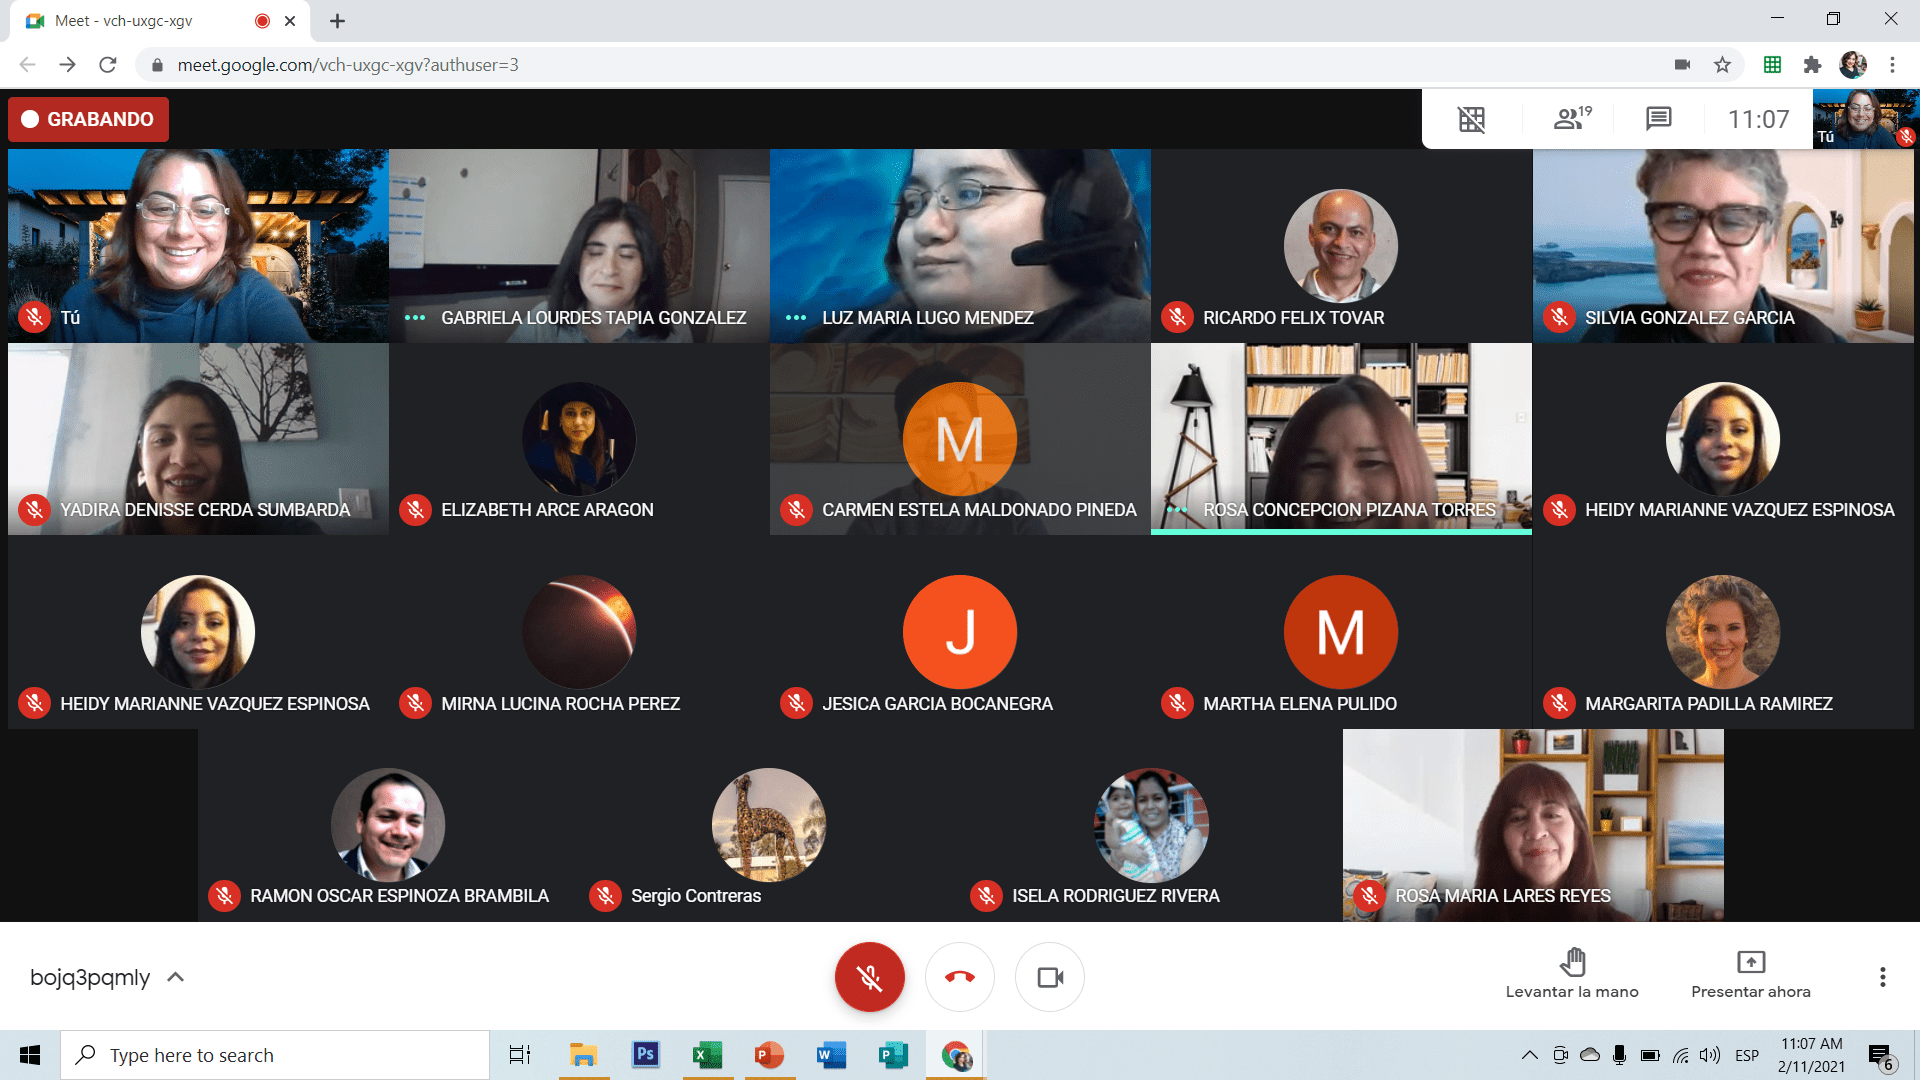
Task: Hang up with the red phone button
Action: (959, 977)
